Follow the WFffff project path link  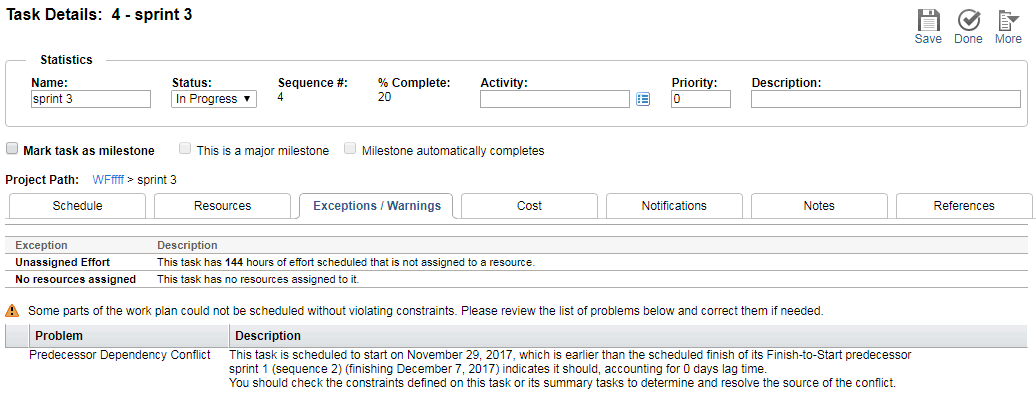click(108, 180)
